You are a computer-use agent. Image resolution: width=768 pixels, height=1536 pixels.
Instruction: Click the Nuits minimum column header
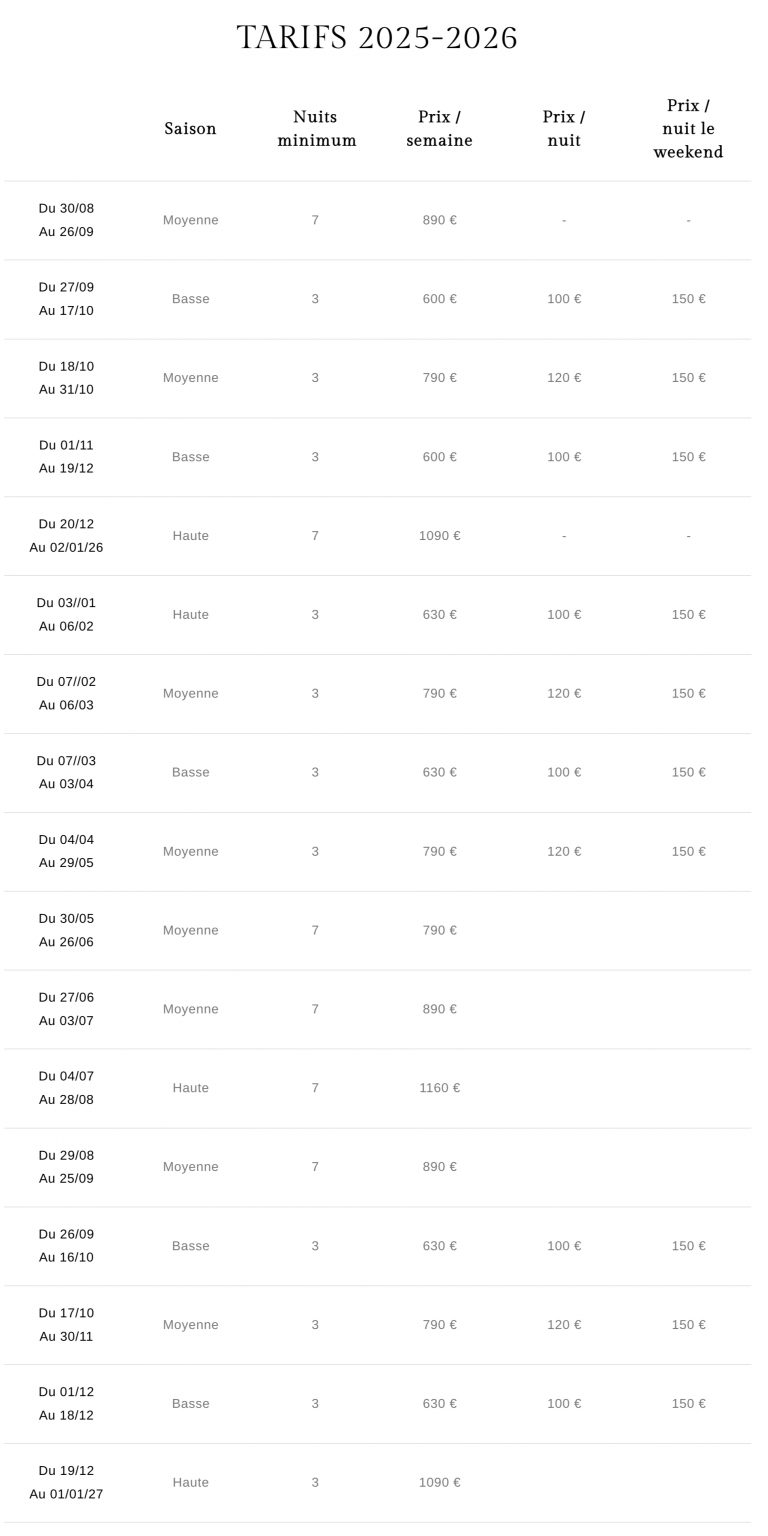pyautogui.click(x=316, y=129)
